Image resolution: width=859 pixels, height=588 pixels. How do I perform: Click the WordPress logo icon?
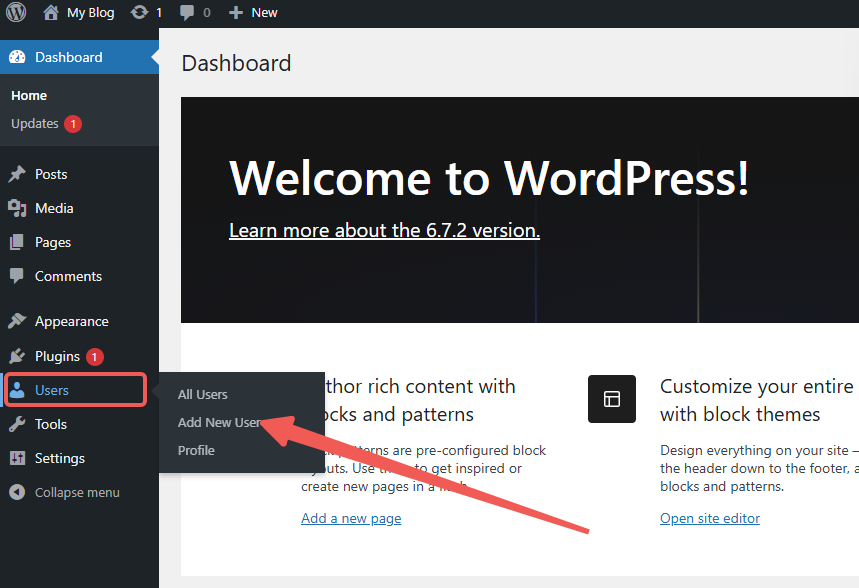coord(16,12)
